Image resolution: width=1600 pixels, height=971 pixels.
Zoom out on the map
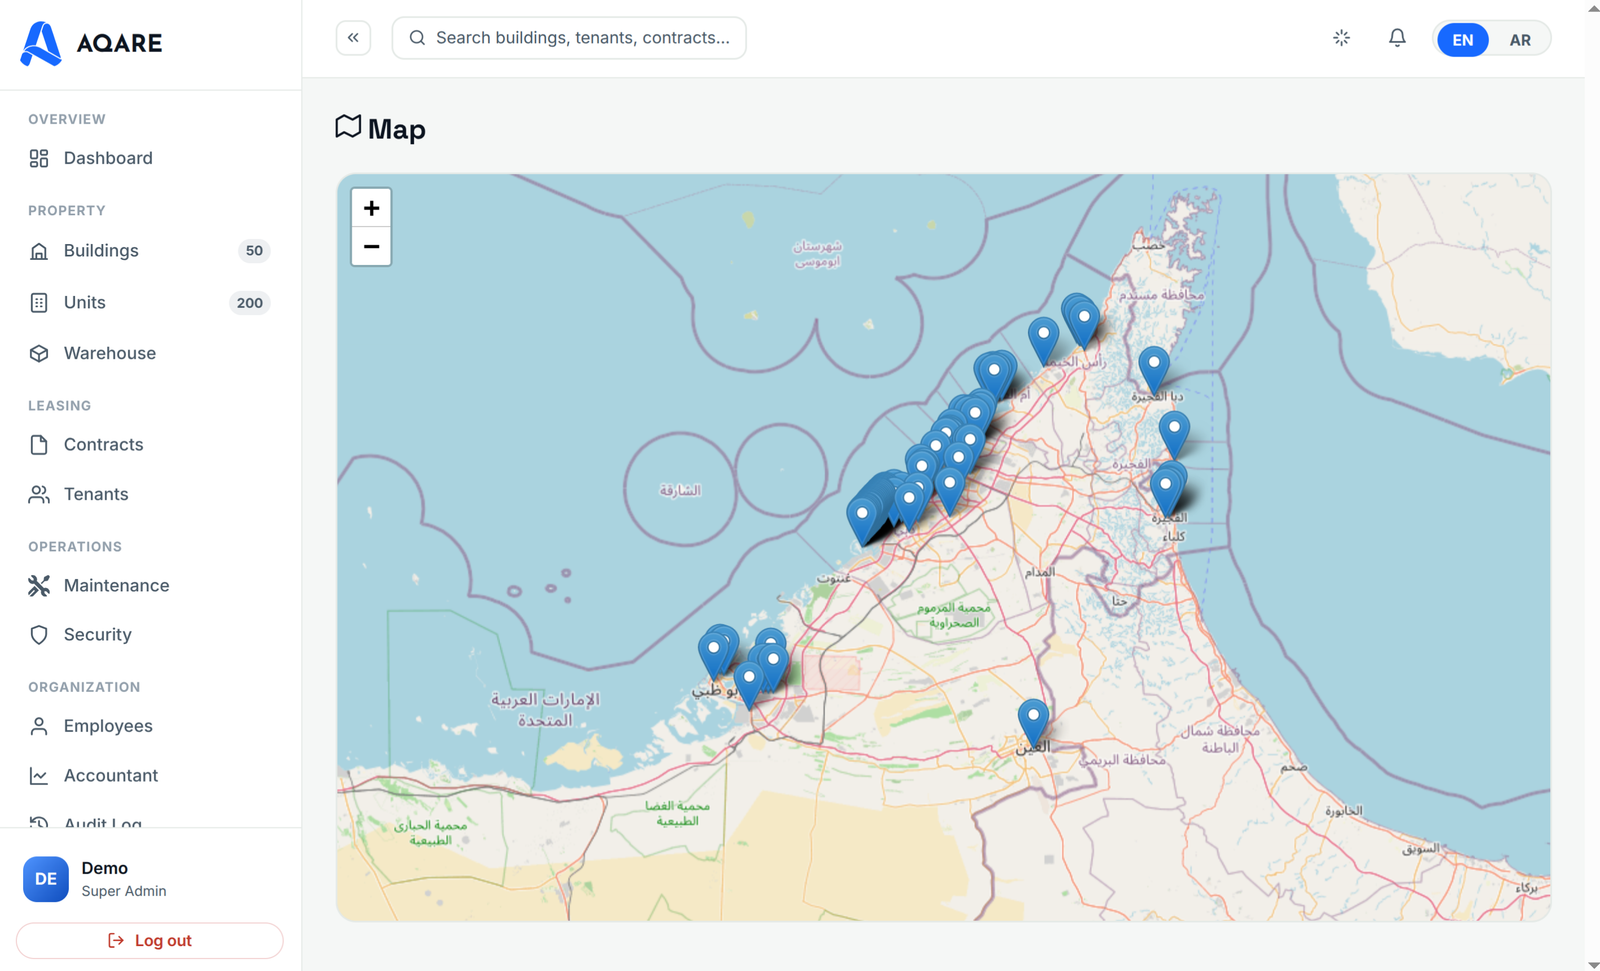pyautogui.click(x=371, y=246)
